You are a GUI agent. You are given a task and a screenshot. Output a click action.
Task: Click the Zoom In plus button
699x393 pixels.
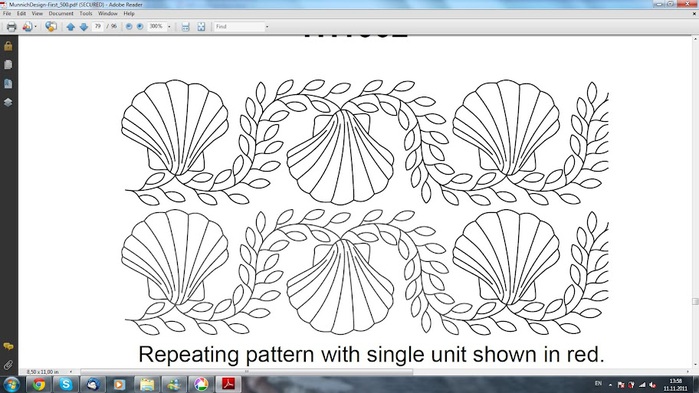(x=140, y=27)
